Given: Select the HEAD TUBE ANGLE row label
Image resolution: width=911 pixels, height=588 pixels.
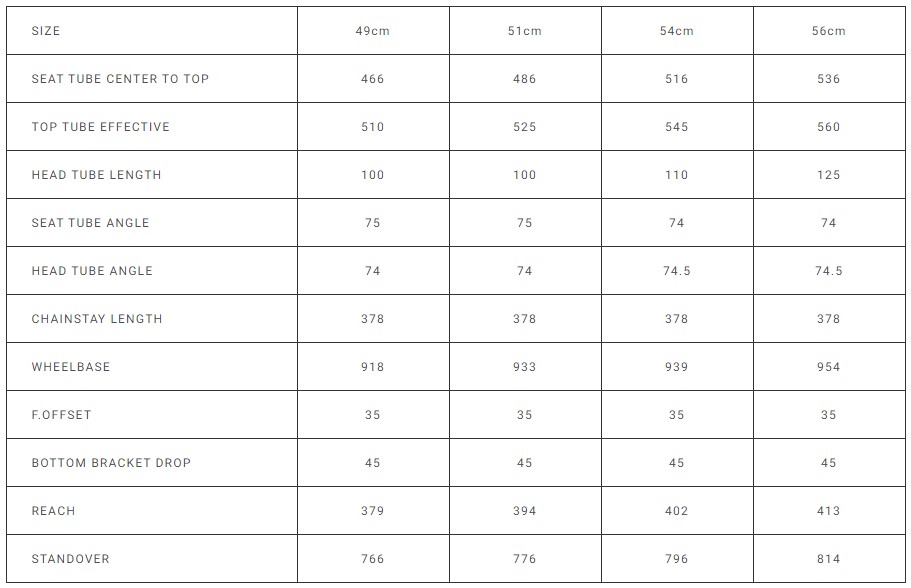Looking at the screenshot, I should pyautogui.click(x=92, y=271).
